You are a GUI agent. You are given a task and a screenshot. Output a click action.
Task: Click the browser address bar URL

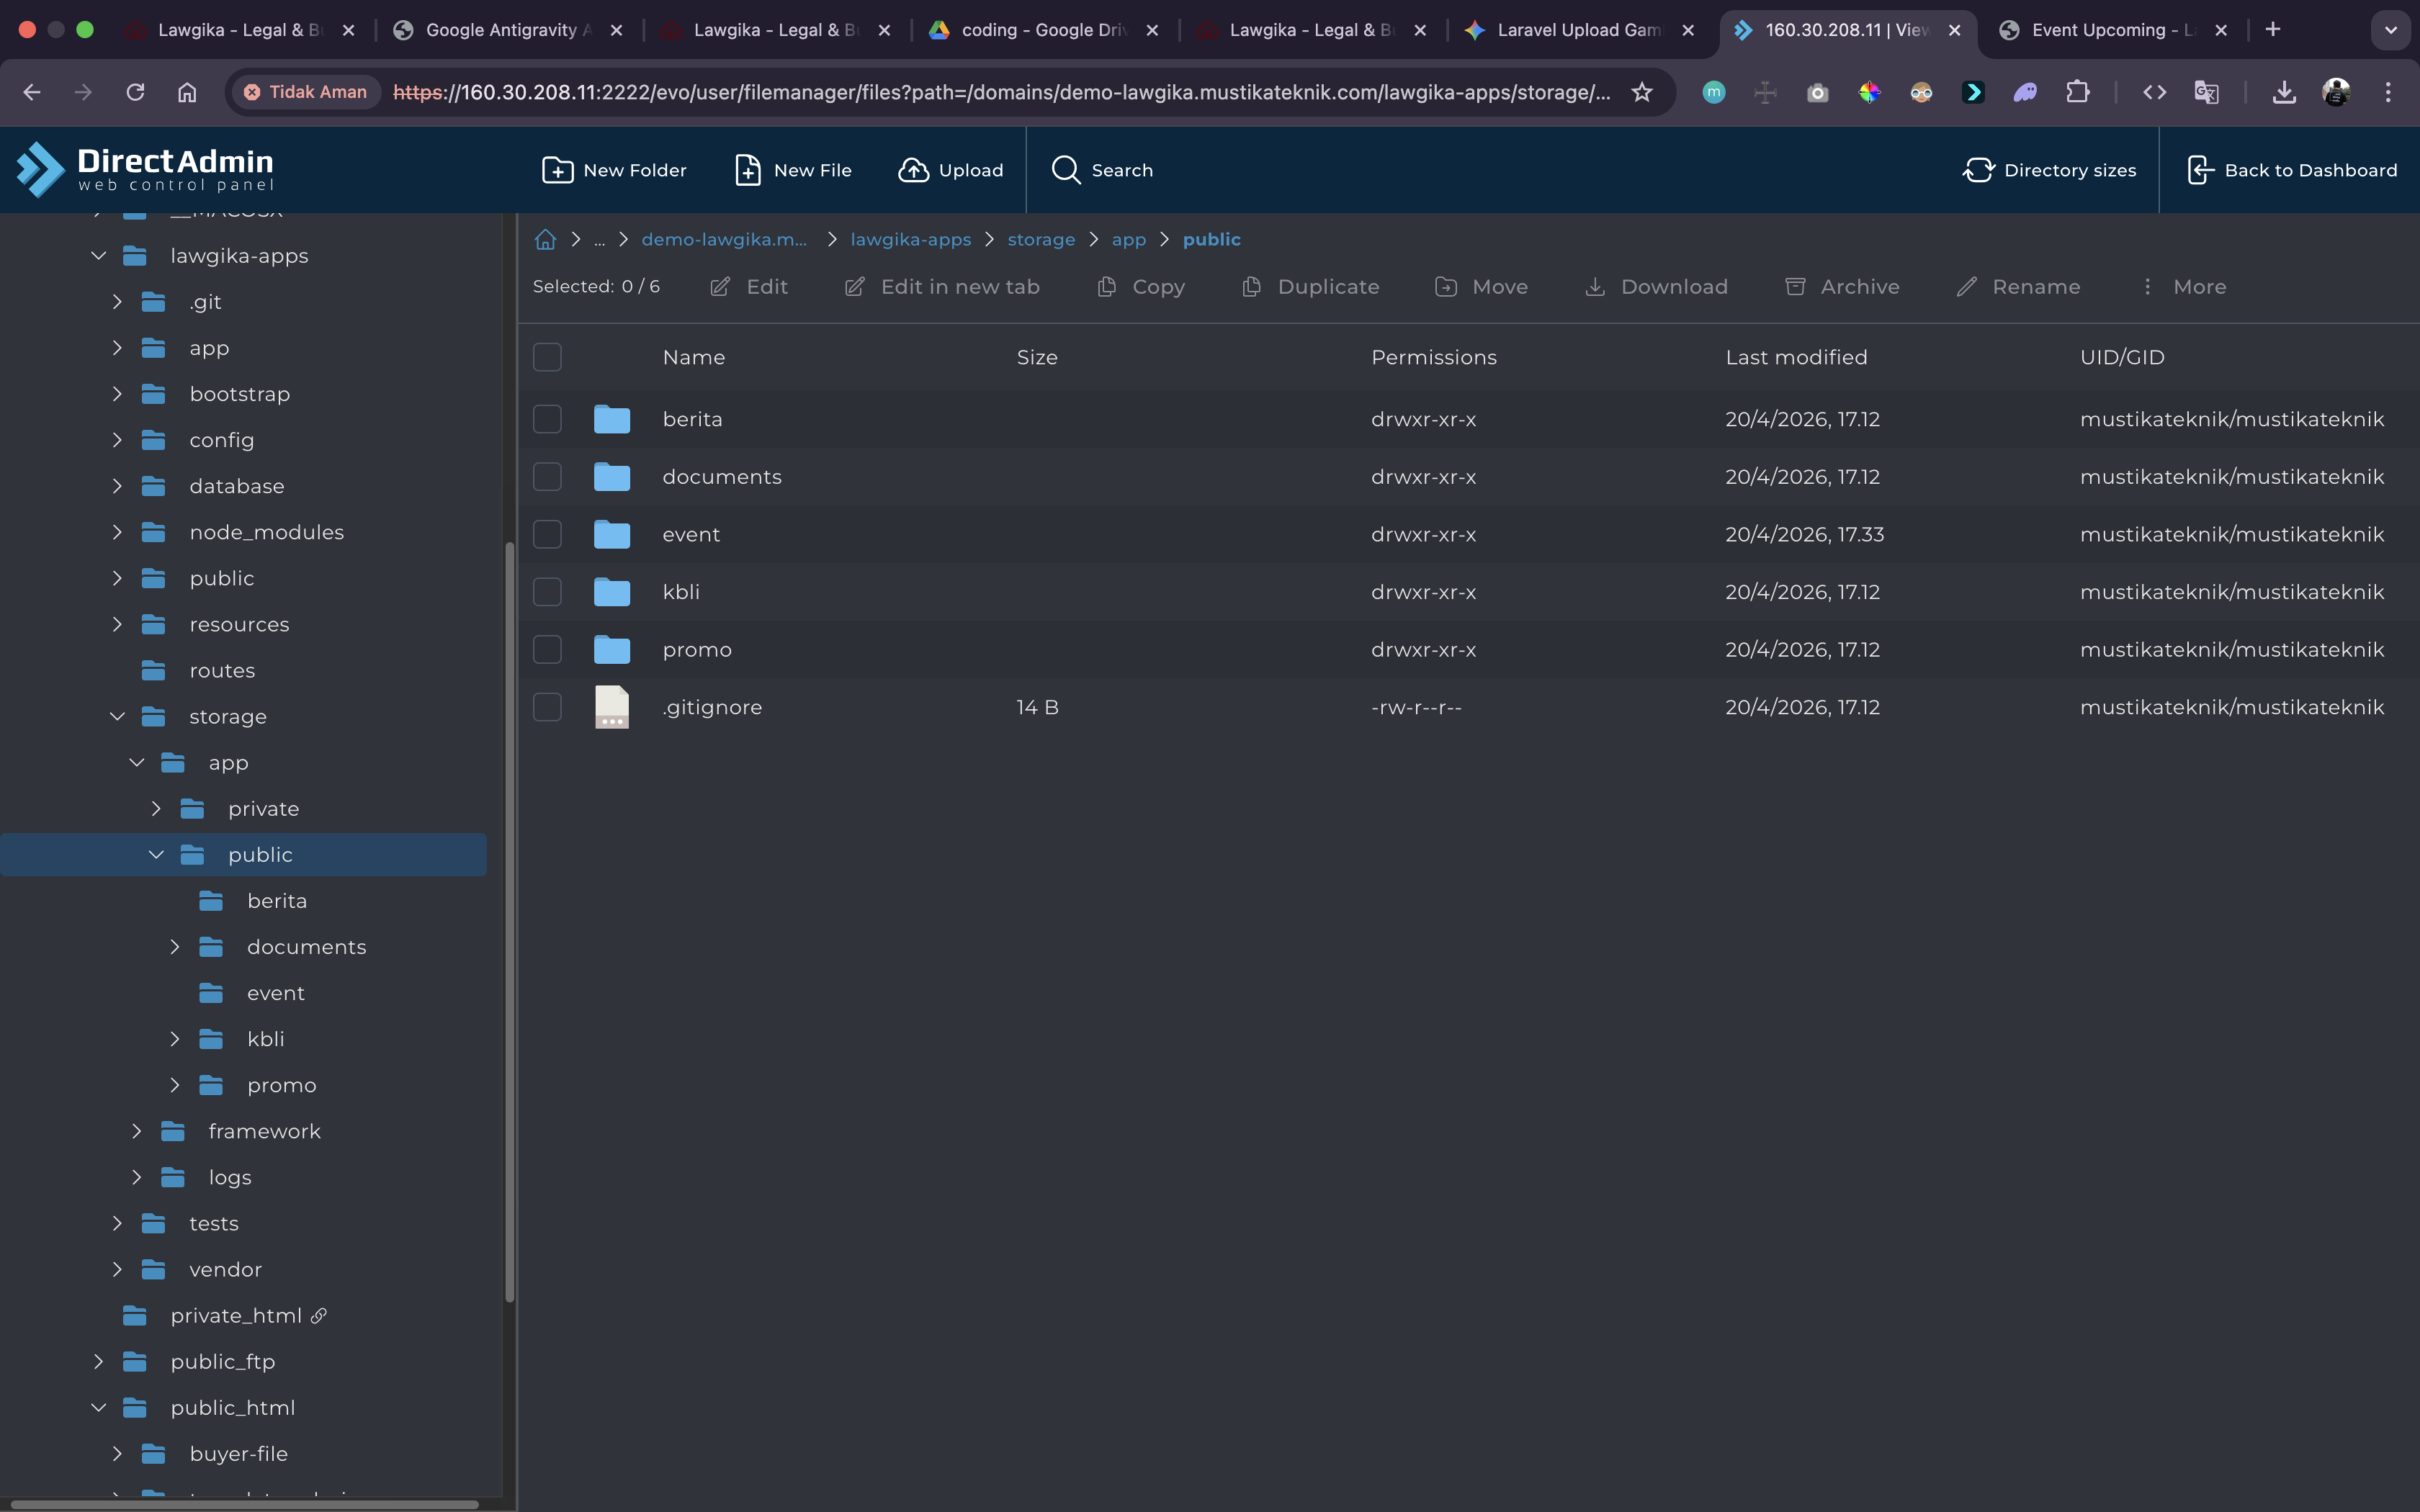[1000, 92]
